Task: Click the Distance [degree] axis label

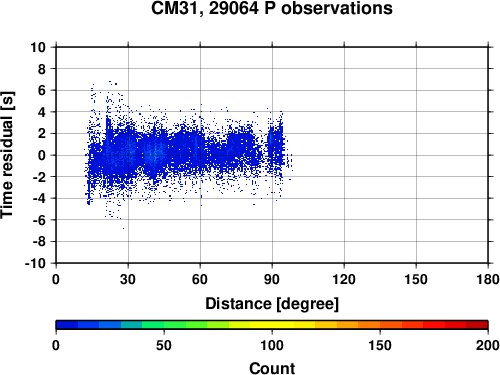Action: tap(272, 304)
